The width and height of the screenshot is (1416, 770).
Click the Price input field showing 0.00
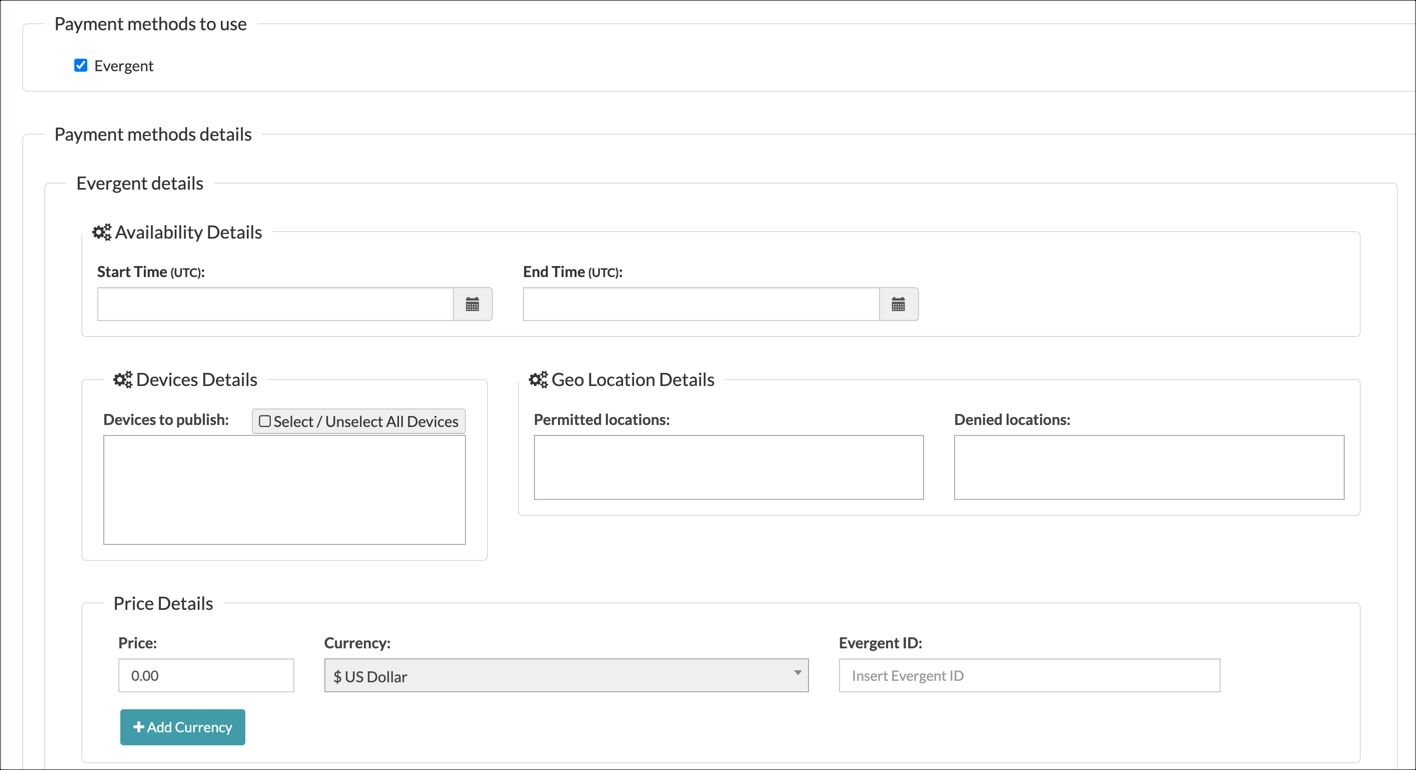(206, 675)
